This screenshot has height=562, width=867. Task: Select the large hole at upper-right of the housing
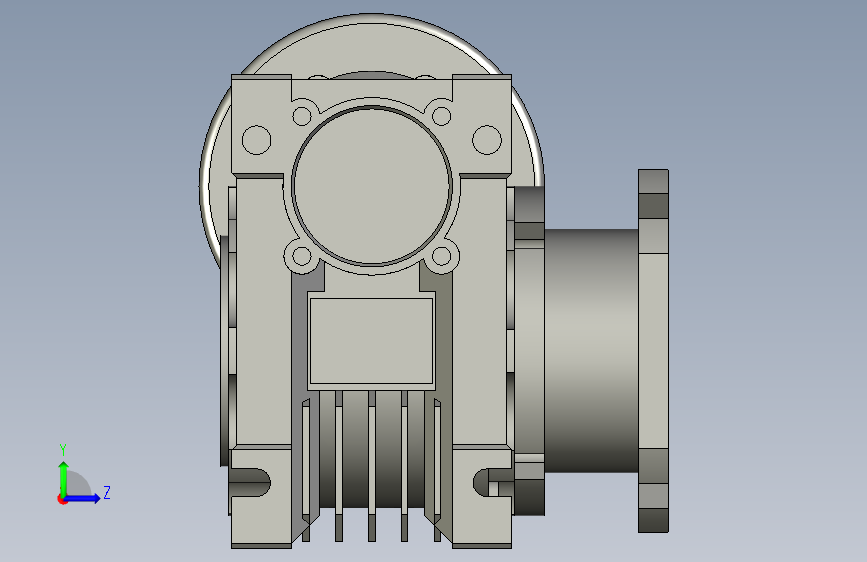pos(487,140)
